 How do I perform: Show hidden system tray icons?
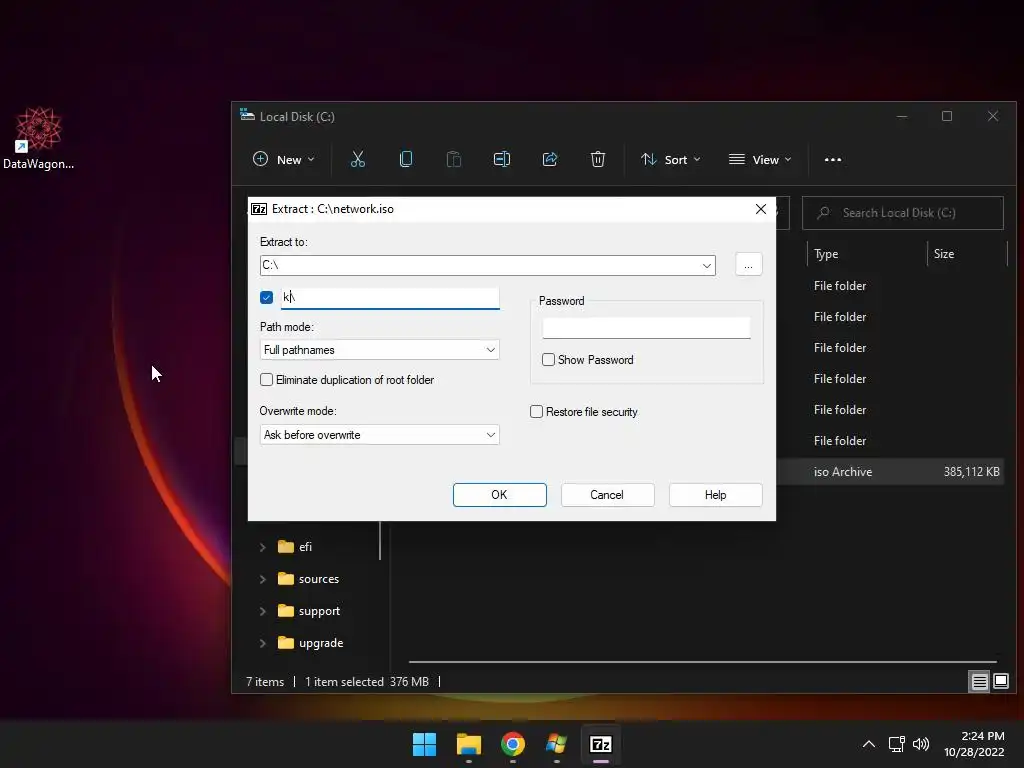pyautogui.click(x=869, y=744)
